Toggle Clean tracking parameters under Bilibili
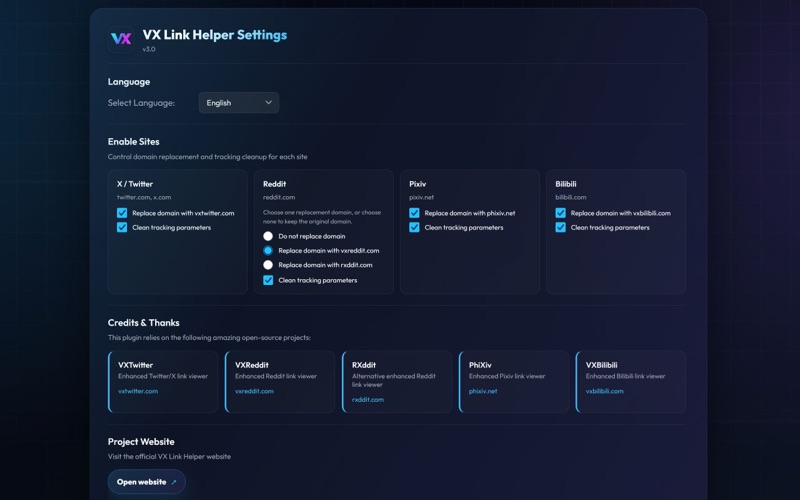This screenshot has width=800, height=500. [560, 227]
